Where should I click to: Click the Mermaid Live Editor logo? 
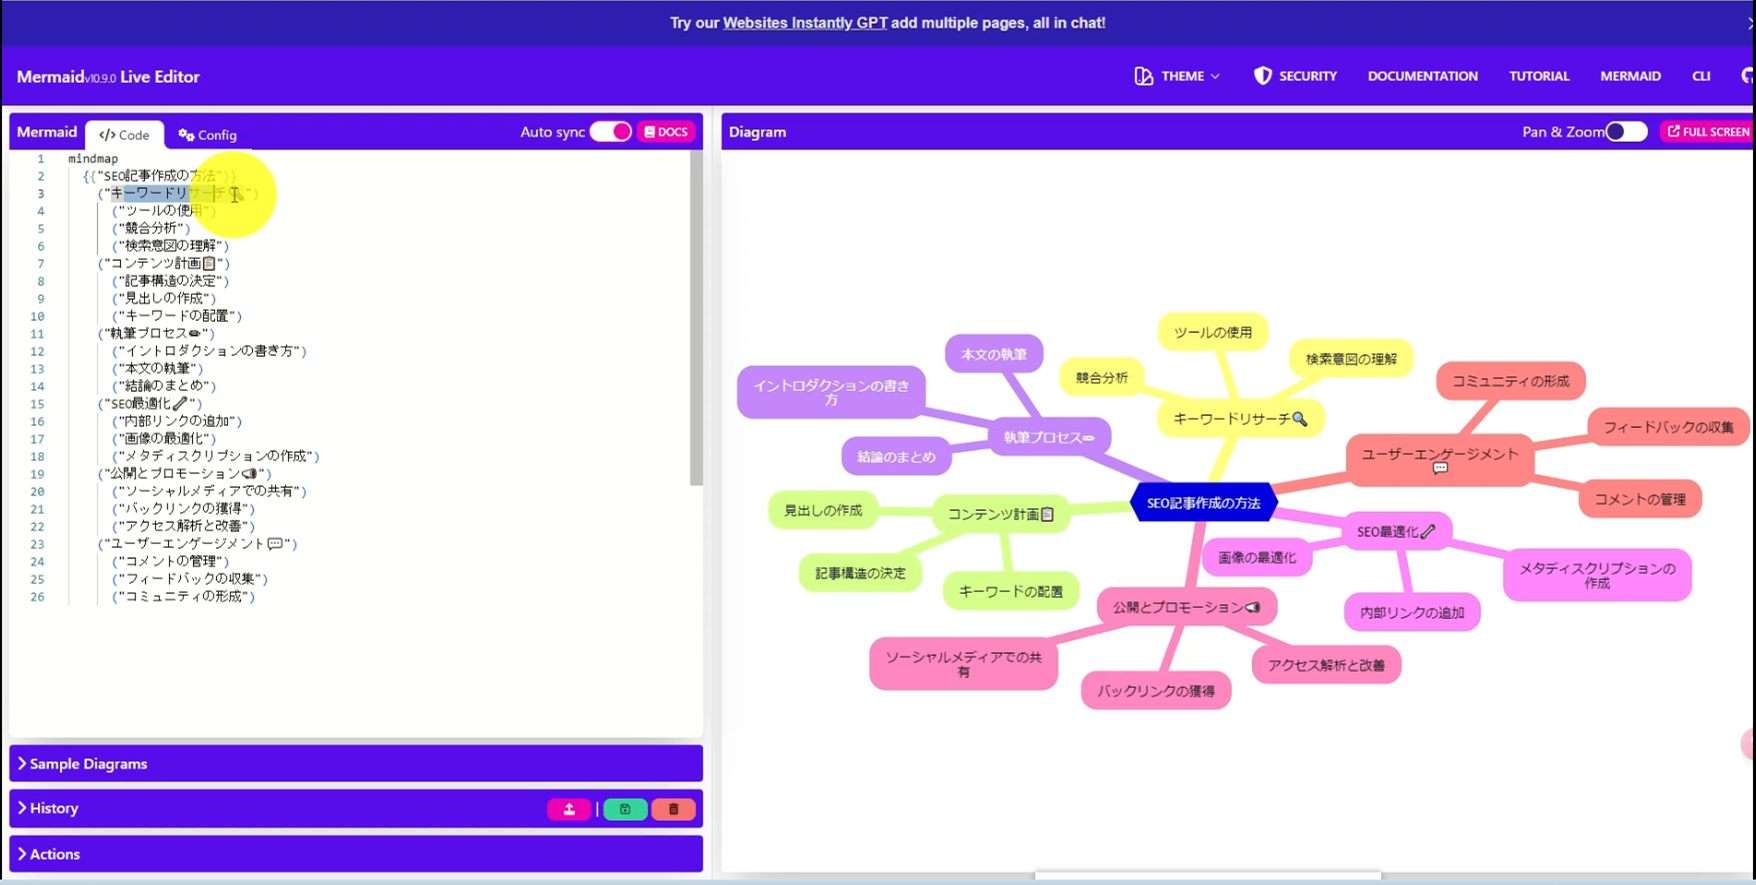108,77
